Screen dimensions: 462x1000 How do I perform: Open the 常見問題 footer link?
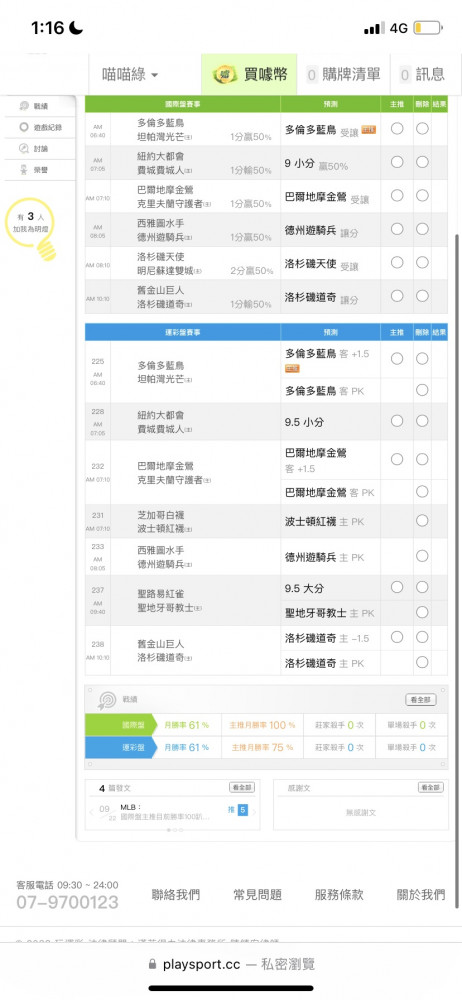[257, 895]
